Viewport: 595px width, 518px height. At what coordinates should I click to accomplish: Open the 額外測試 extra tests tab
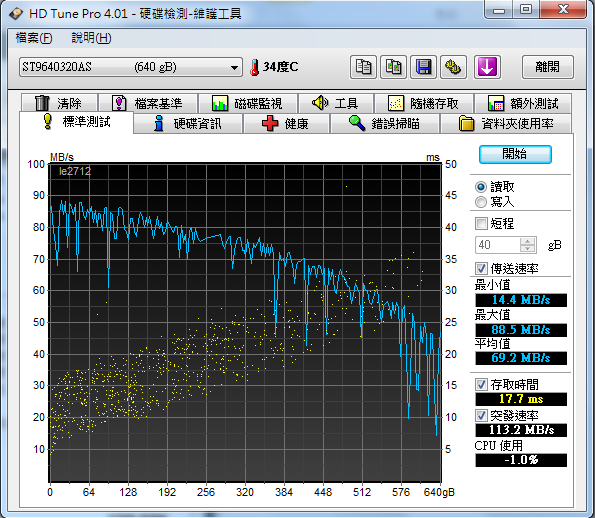click(523, 103)
